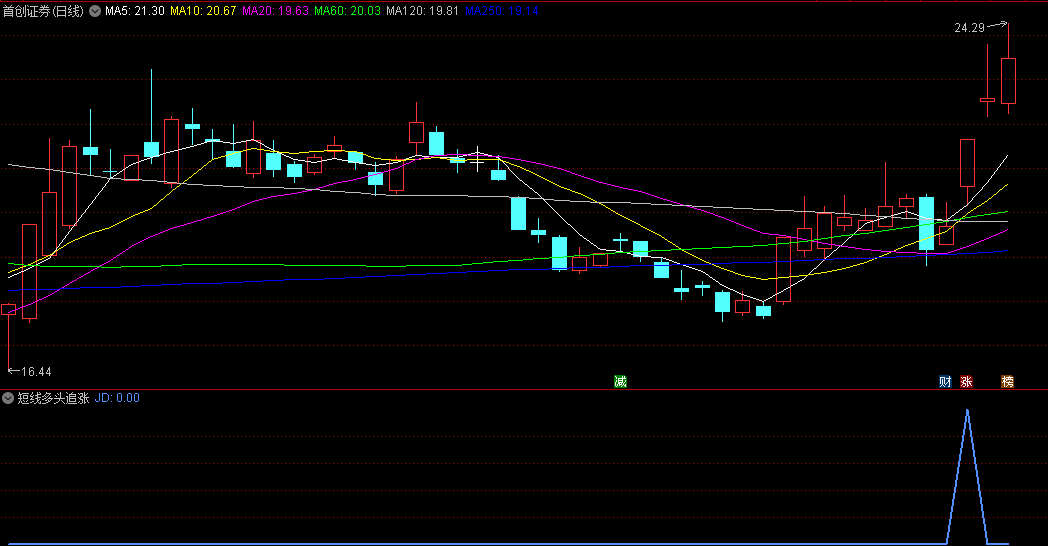Click the JD indicator spike peak
This screenshot has width=1048, height=546.
coord(967,410)
